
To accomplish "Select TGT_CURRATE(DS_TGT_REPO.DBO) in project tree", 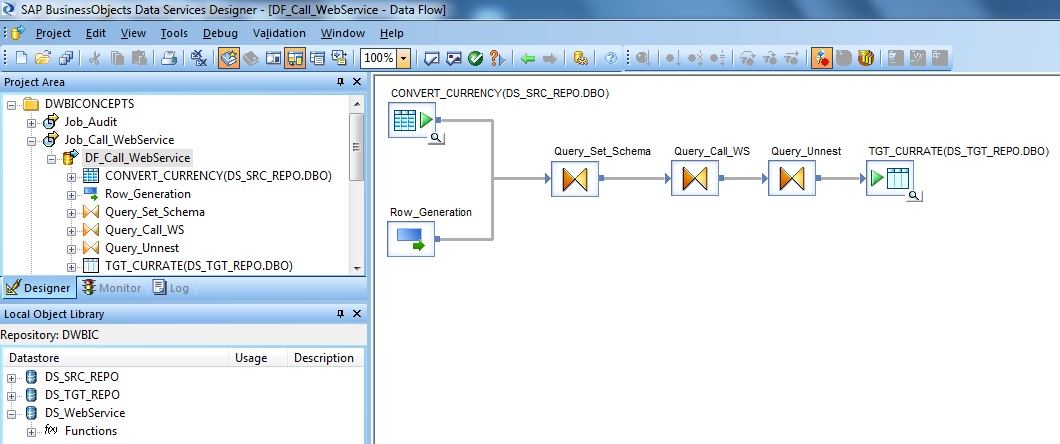I will 199,266.
